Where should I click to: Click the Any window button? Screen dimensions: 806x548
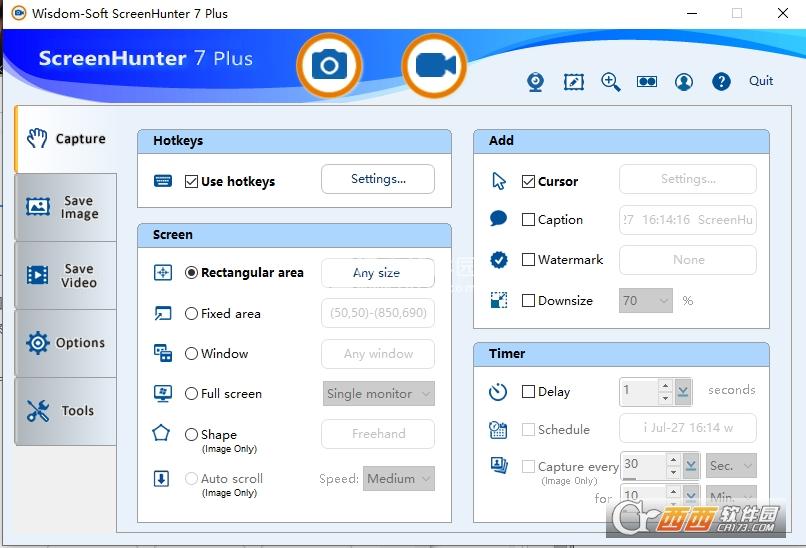[378, 354]
